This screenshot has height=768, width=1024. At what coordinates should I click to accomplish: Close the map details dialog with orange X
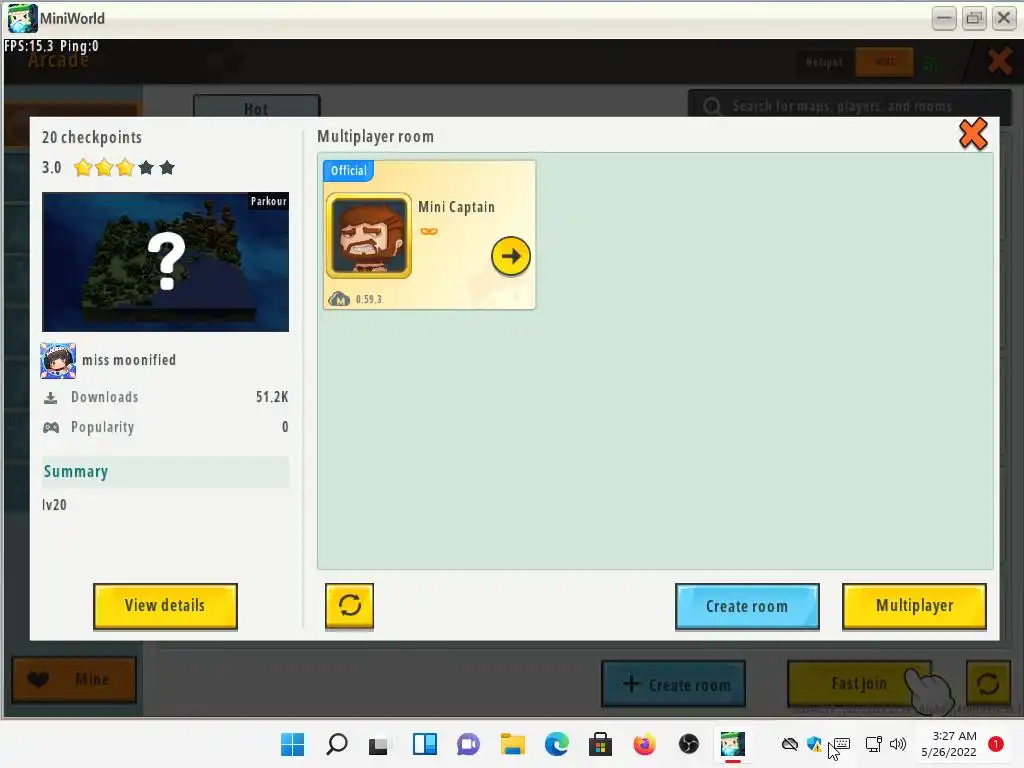(x=972, y=135)
